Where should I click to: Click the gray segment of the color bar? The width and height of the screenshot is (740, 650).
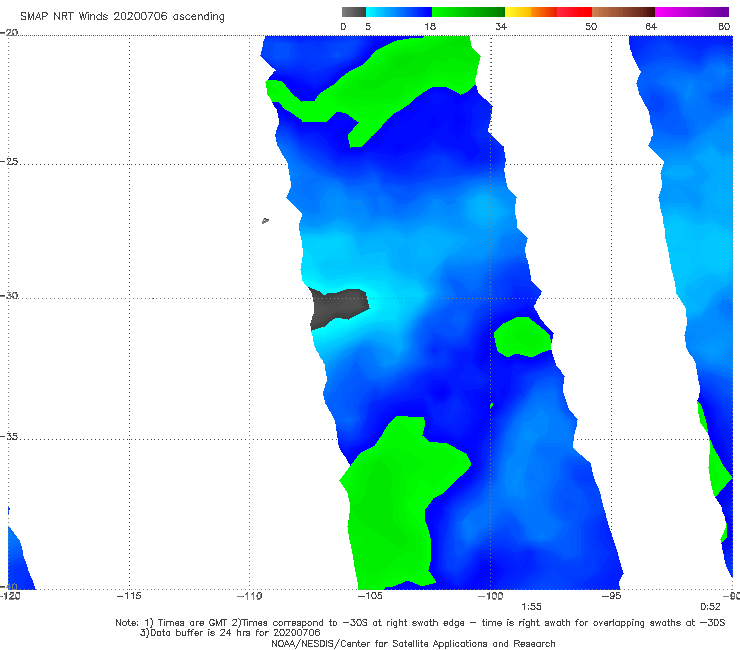[x=353, y=12]
